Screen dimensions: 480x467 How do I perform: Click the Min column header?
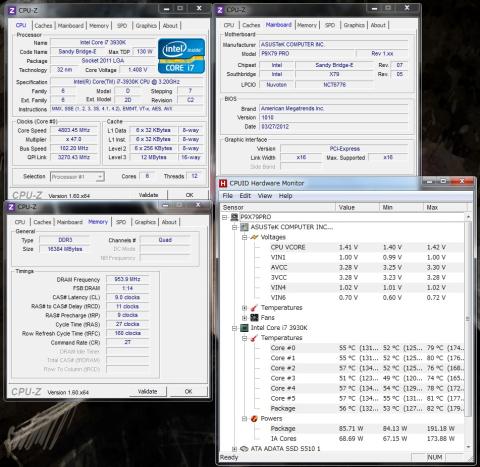point(401,207)
